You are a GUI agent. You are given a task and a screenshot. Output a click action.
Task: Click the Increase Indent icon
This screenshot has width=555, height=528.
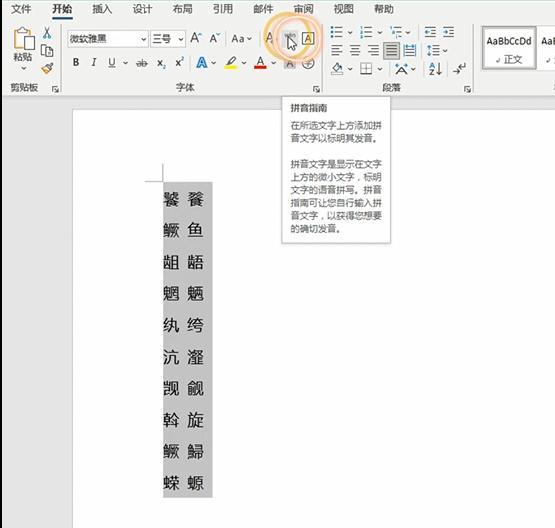coord(448,32)
